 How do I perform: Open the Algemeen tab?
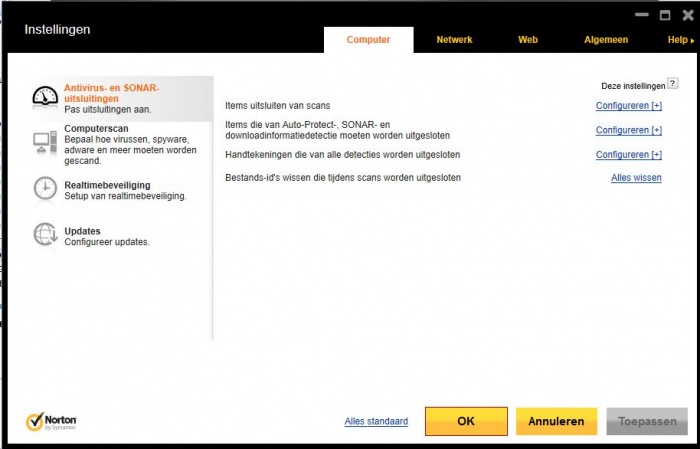606,40
